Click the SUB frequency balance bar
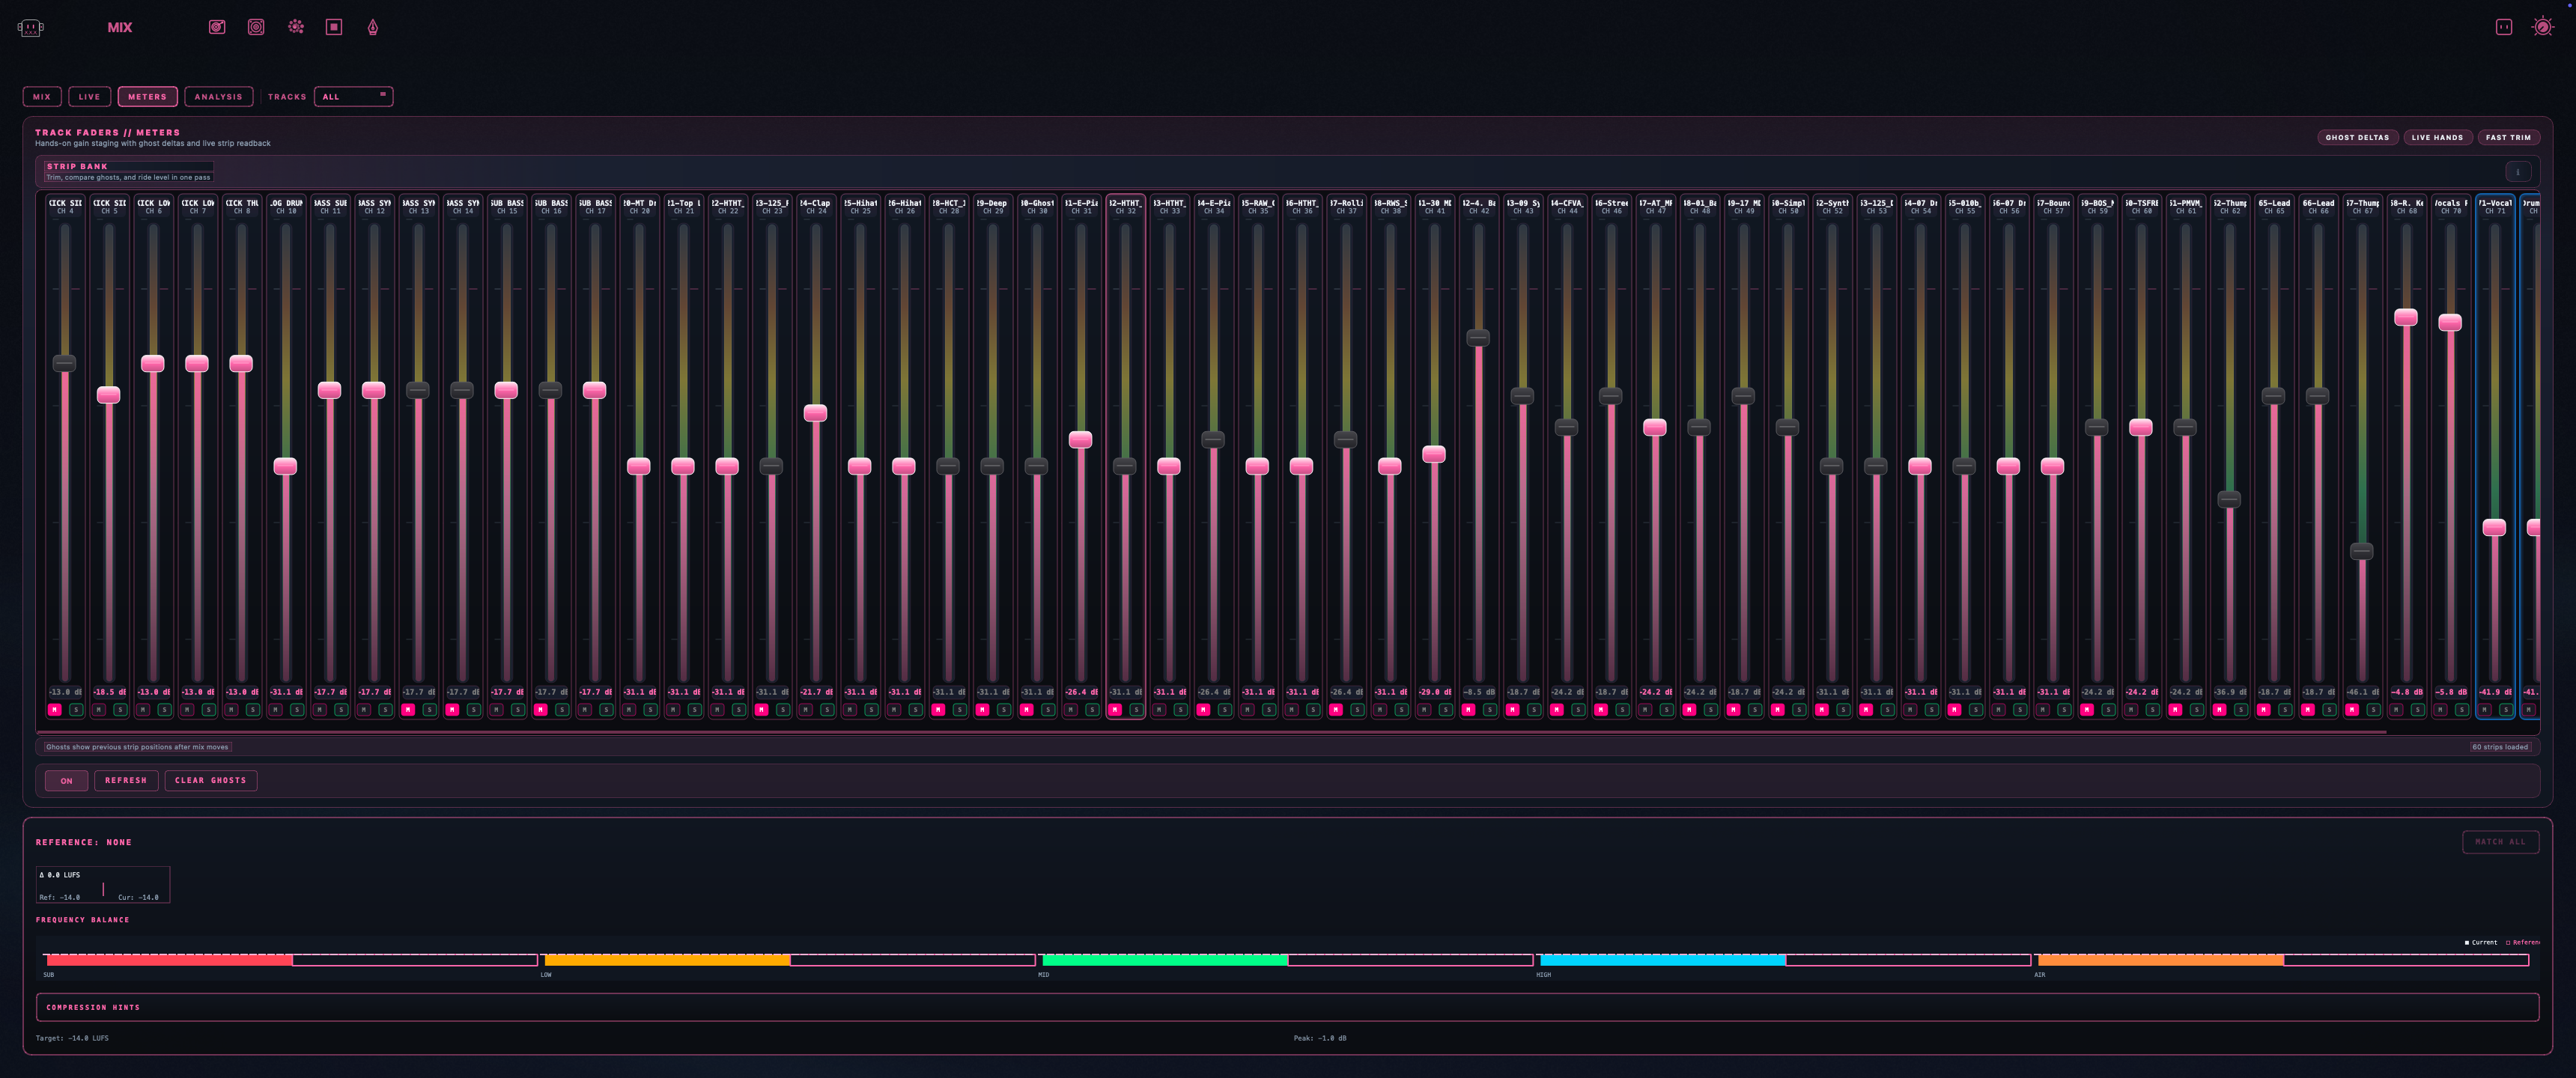 pos(291,961)
